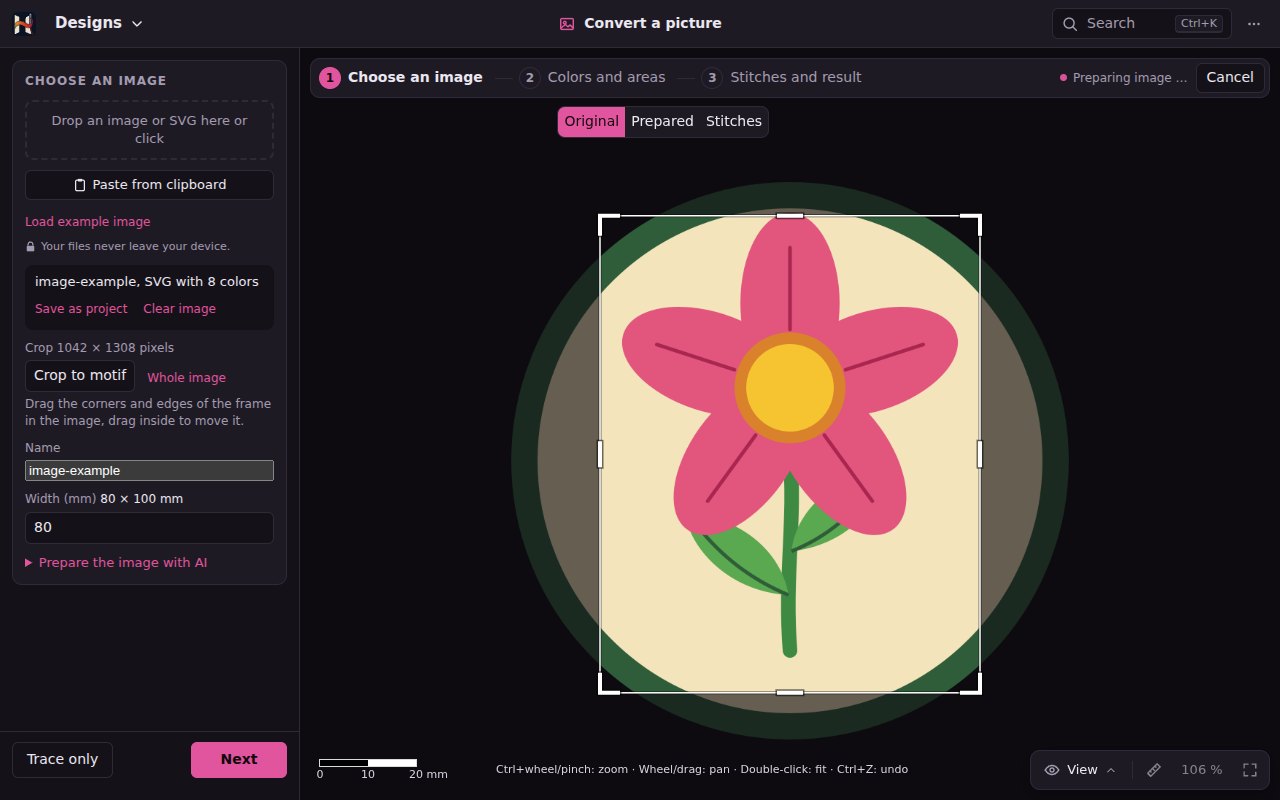Image resolution: width=1280 pixels, height=800 pixels.
Task: Click the lock icon privacy note
Action: (x=30, y=246)
